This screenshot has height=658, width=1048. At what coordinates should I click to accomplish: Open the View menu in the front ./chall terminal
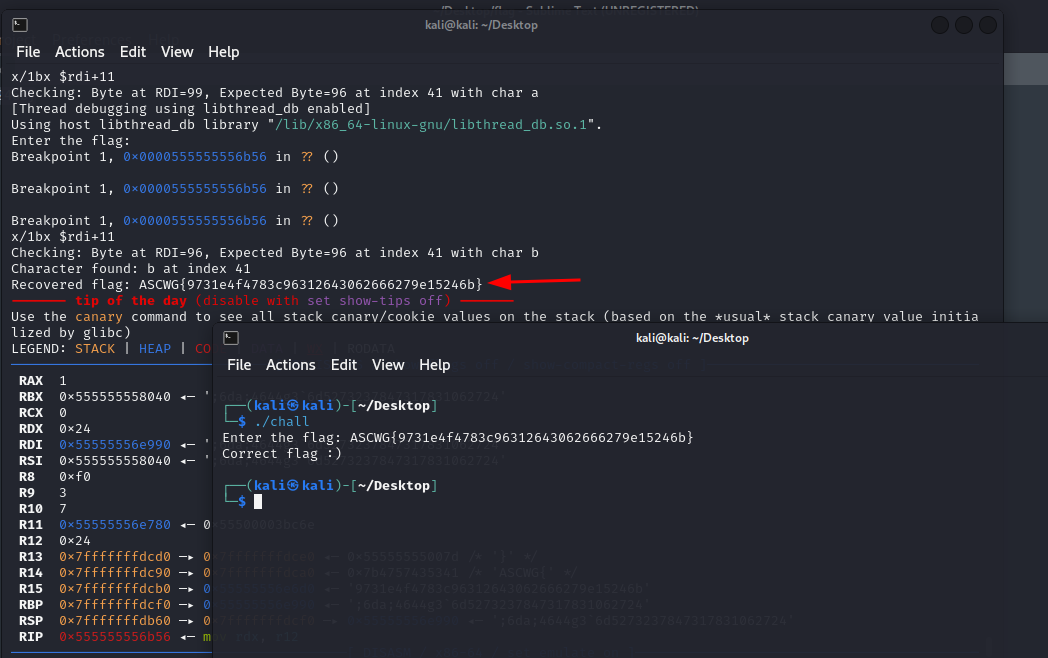click(x=388, y=365)
